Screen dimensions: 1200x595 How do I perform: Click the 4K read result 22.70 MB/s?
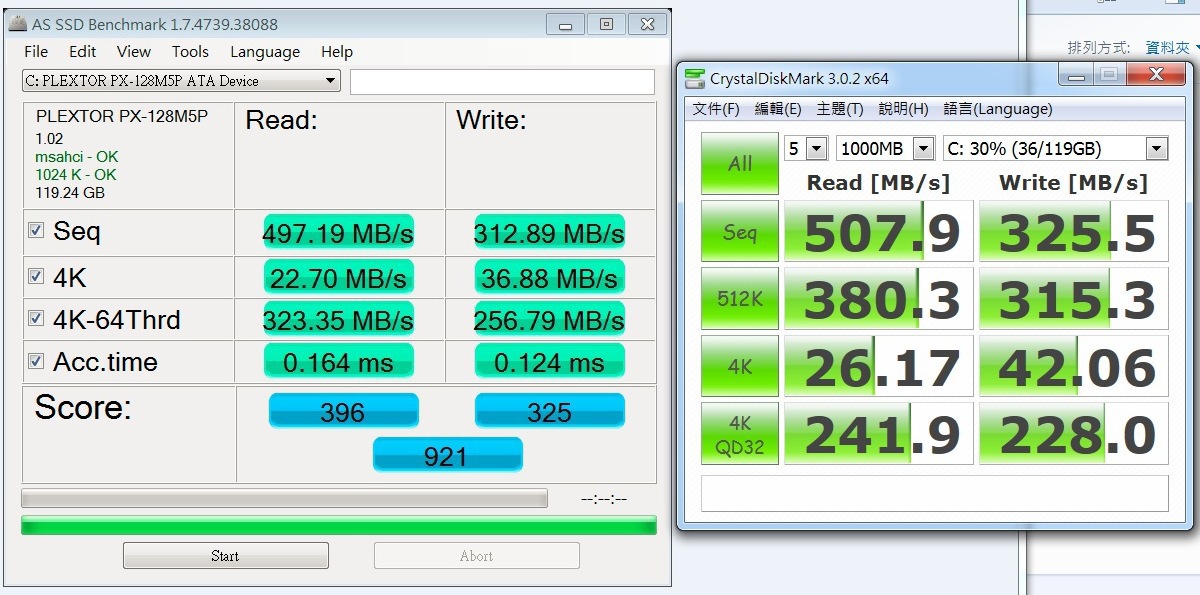tap(339, 277)
